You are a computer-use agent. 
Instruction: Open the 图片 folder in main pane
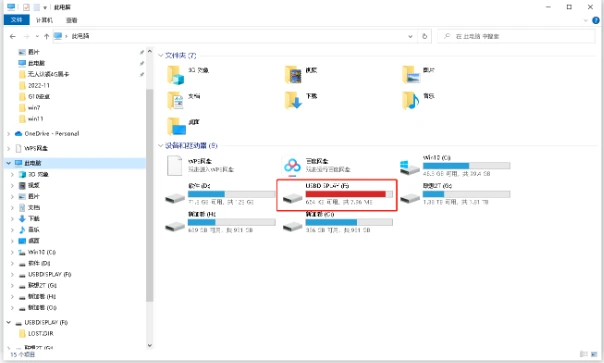418,74
